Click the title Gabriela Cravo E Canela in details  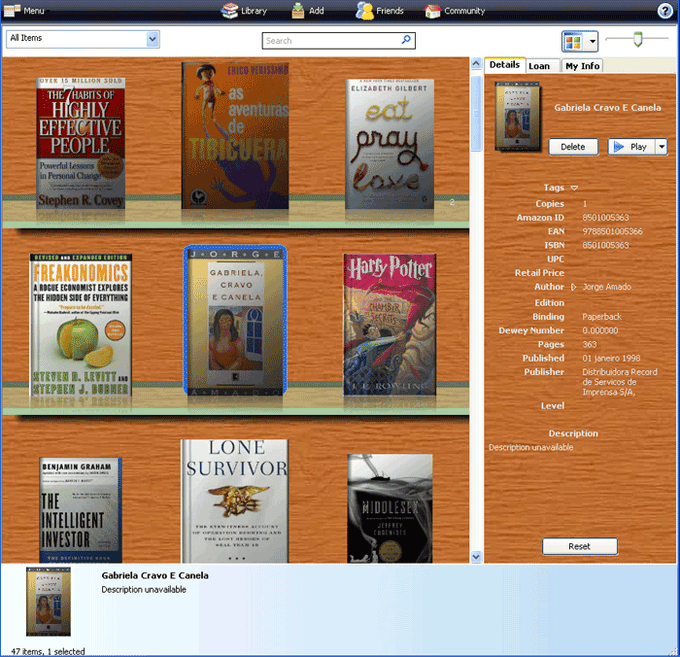pyautogui.click(x=607, y=108)
